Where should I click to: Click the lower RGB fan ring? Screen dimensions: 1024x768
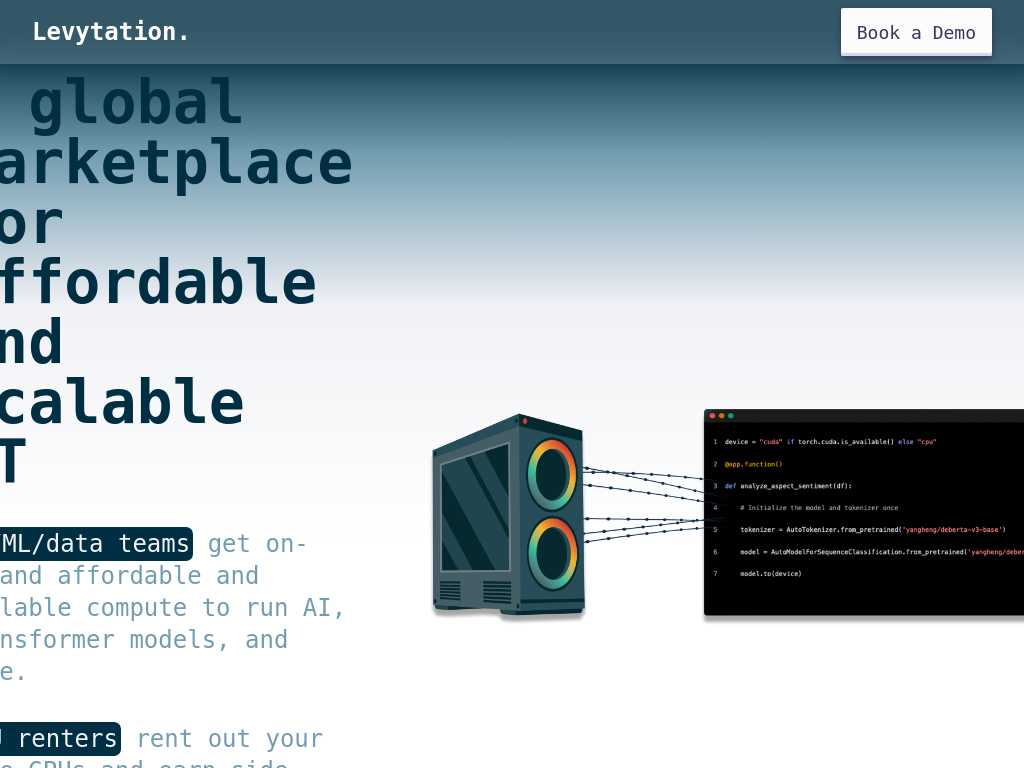pos(553,553)
